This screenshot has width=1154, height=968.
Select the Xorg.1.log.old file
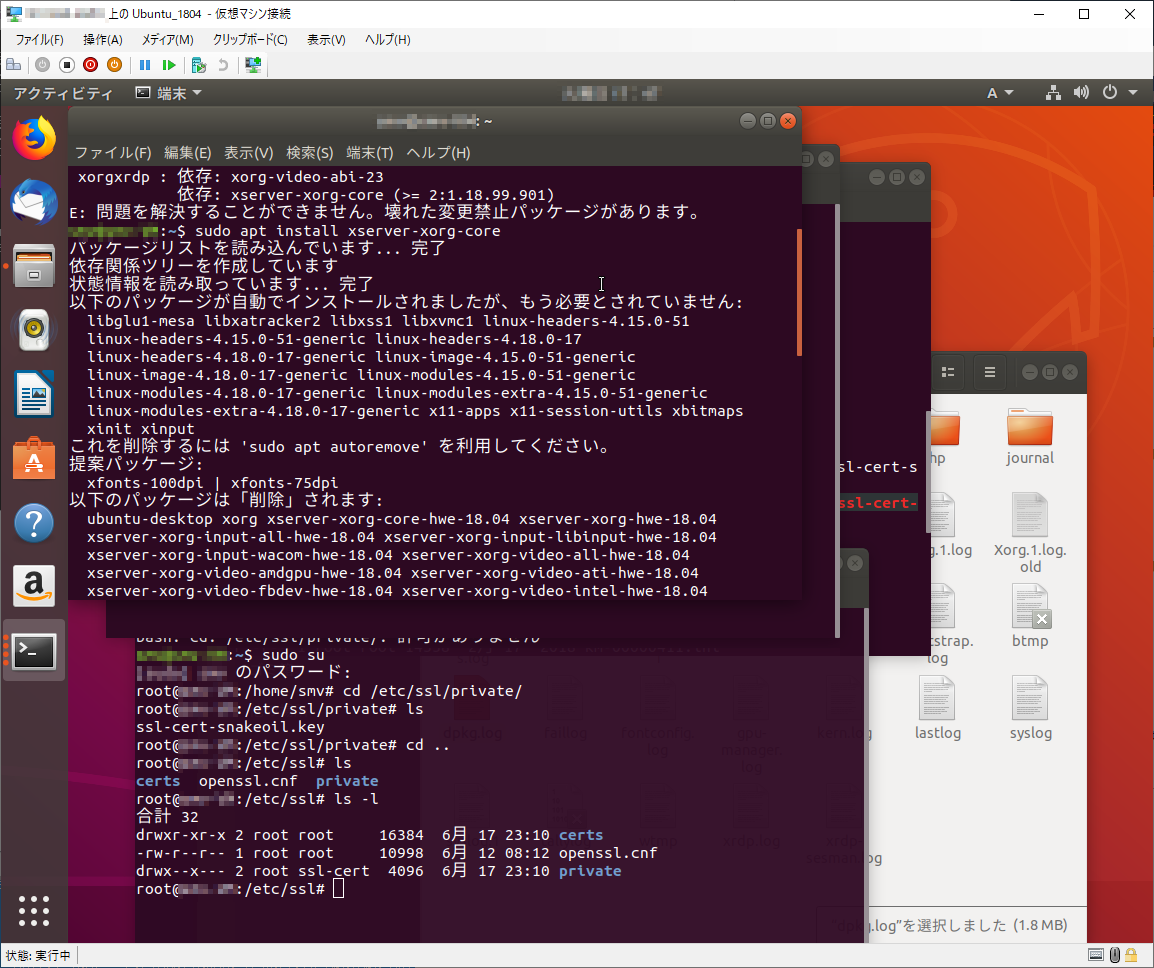tap(1030, 533)
